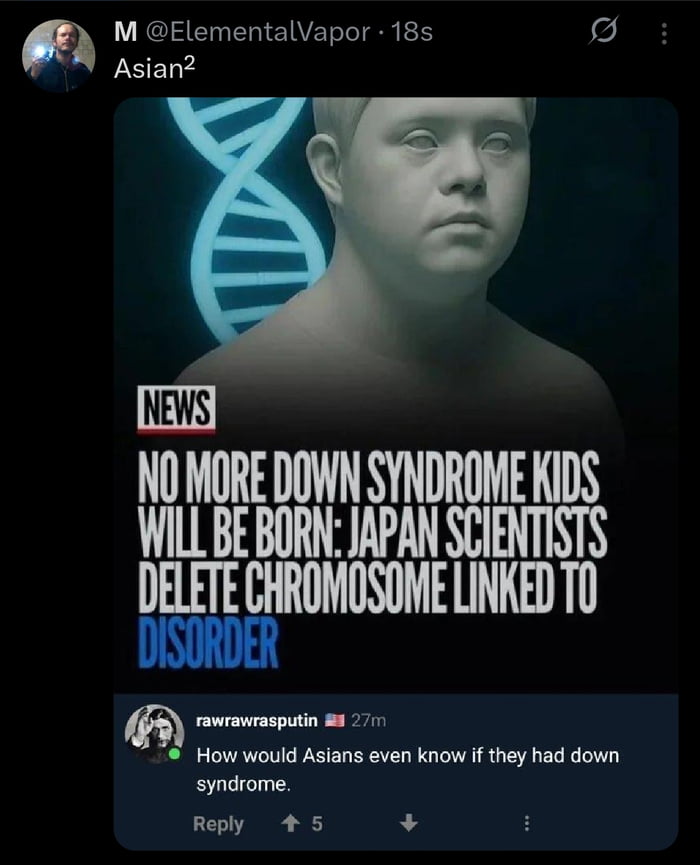Select the display name M
This screenshot has height=865, width=700.
(x=125, y=32)
